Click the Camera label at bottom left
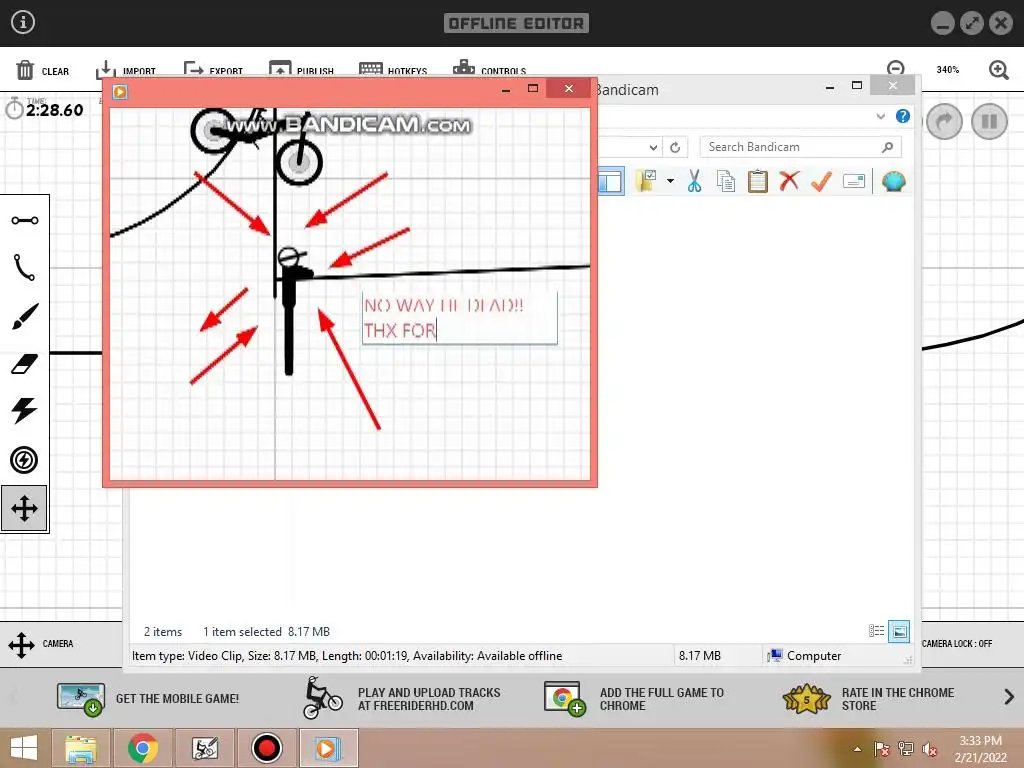This screenshot has height=768, width=1024. (58, 644)
